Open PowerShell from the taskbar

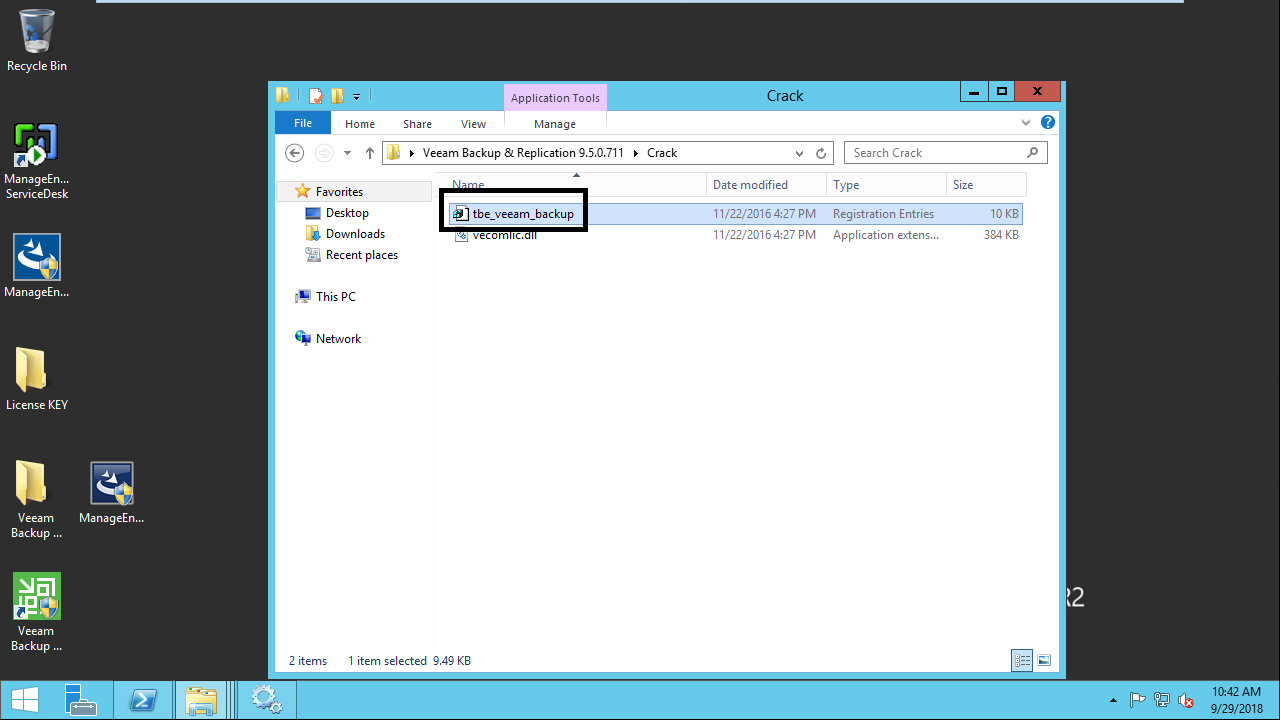pos(143,700)
